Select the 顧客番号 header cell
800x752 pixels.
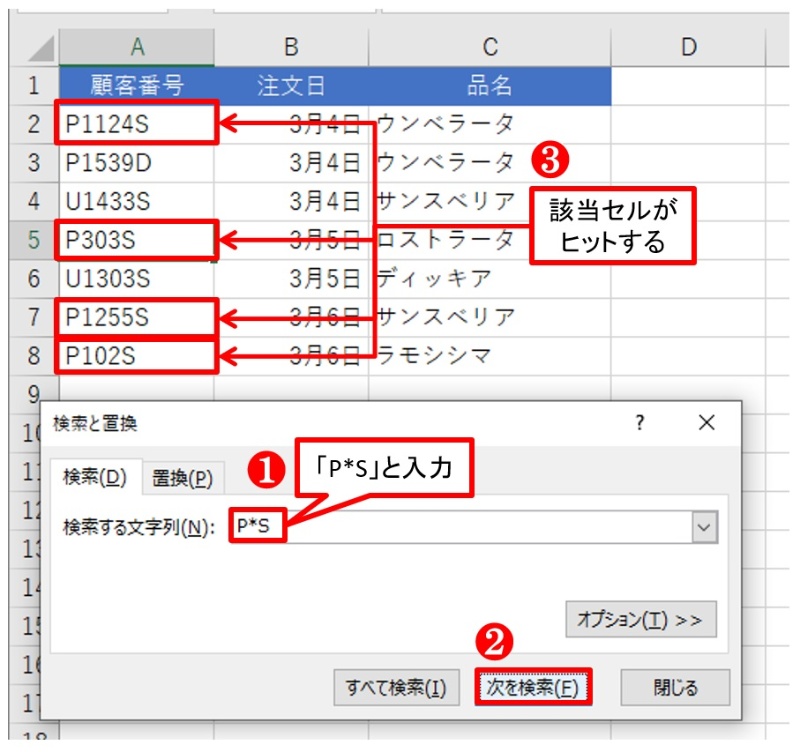pyautogui.click(x=137, y=85)
